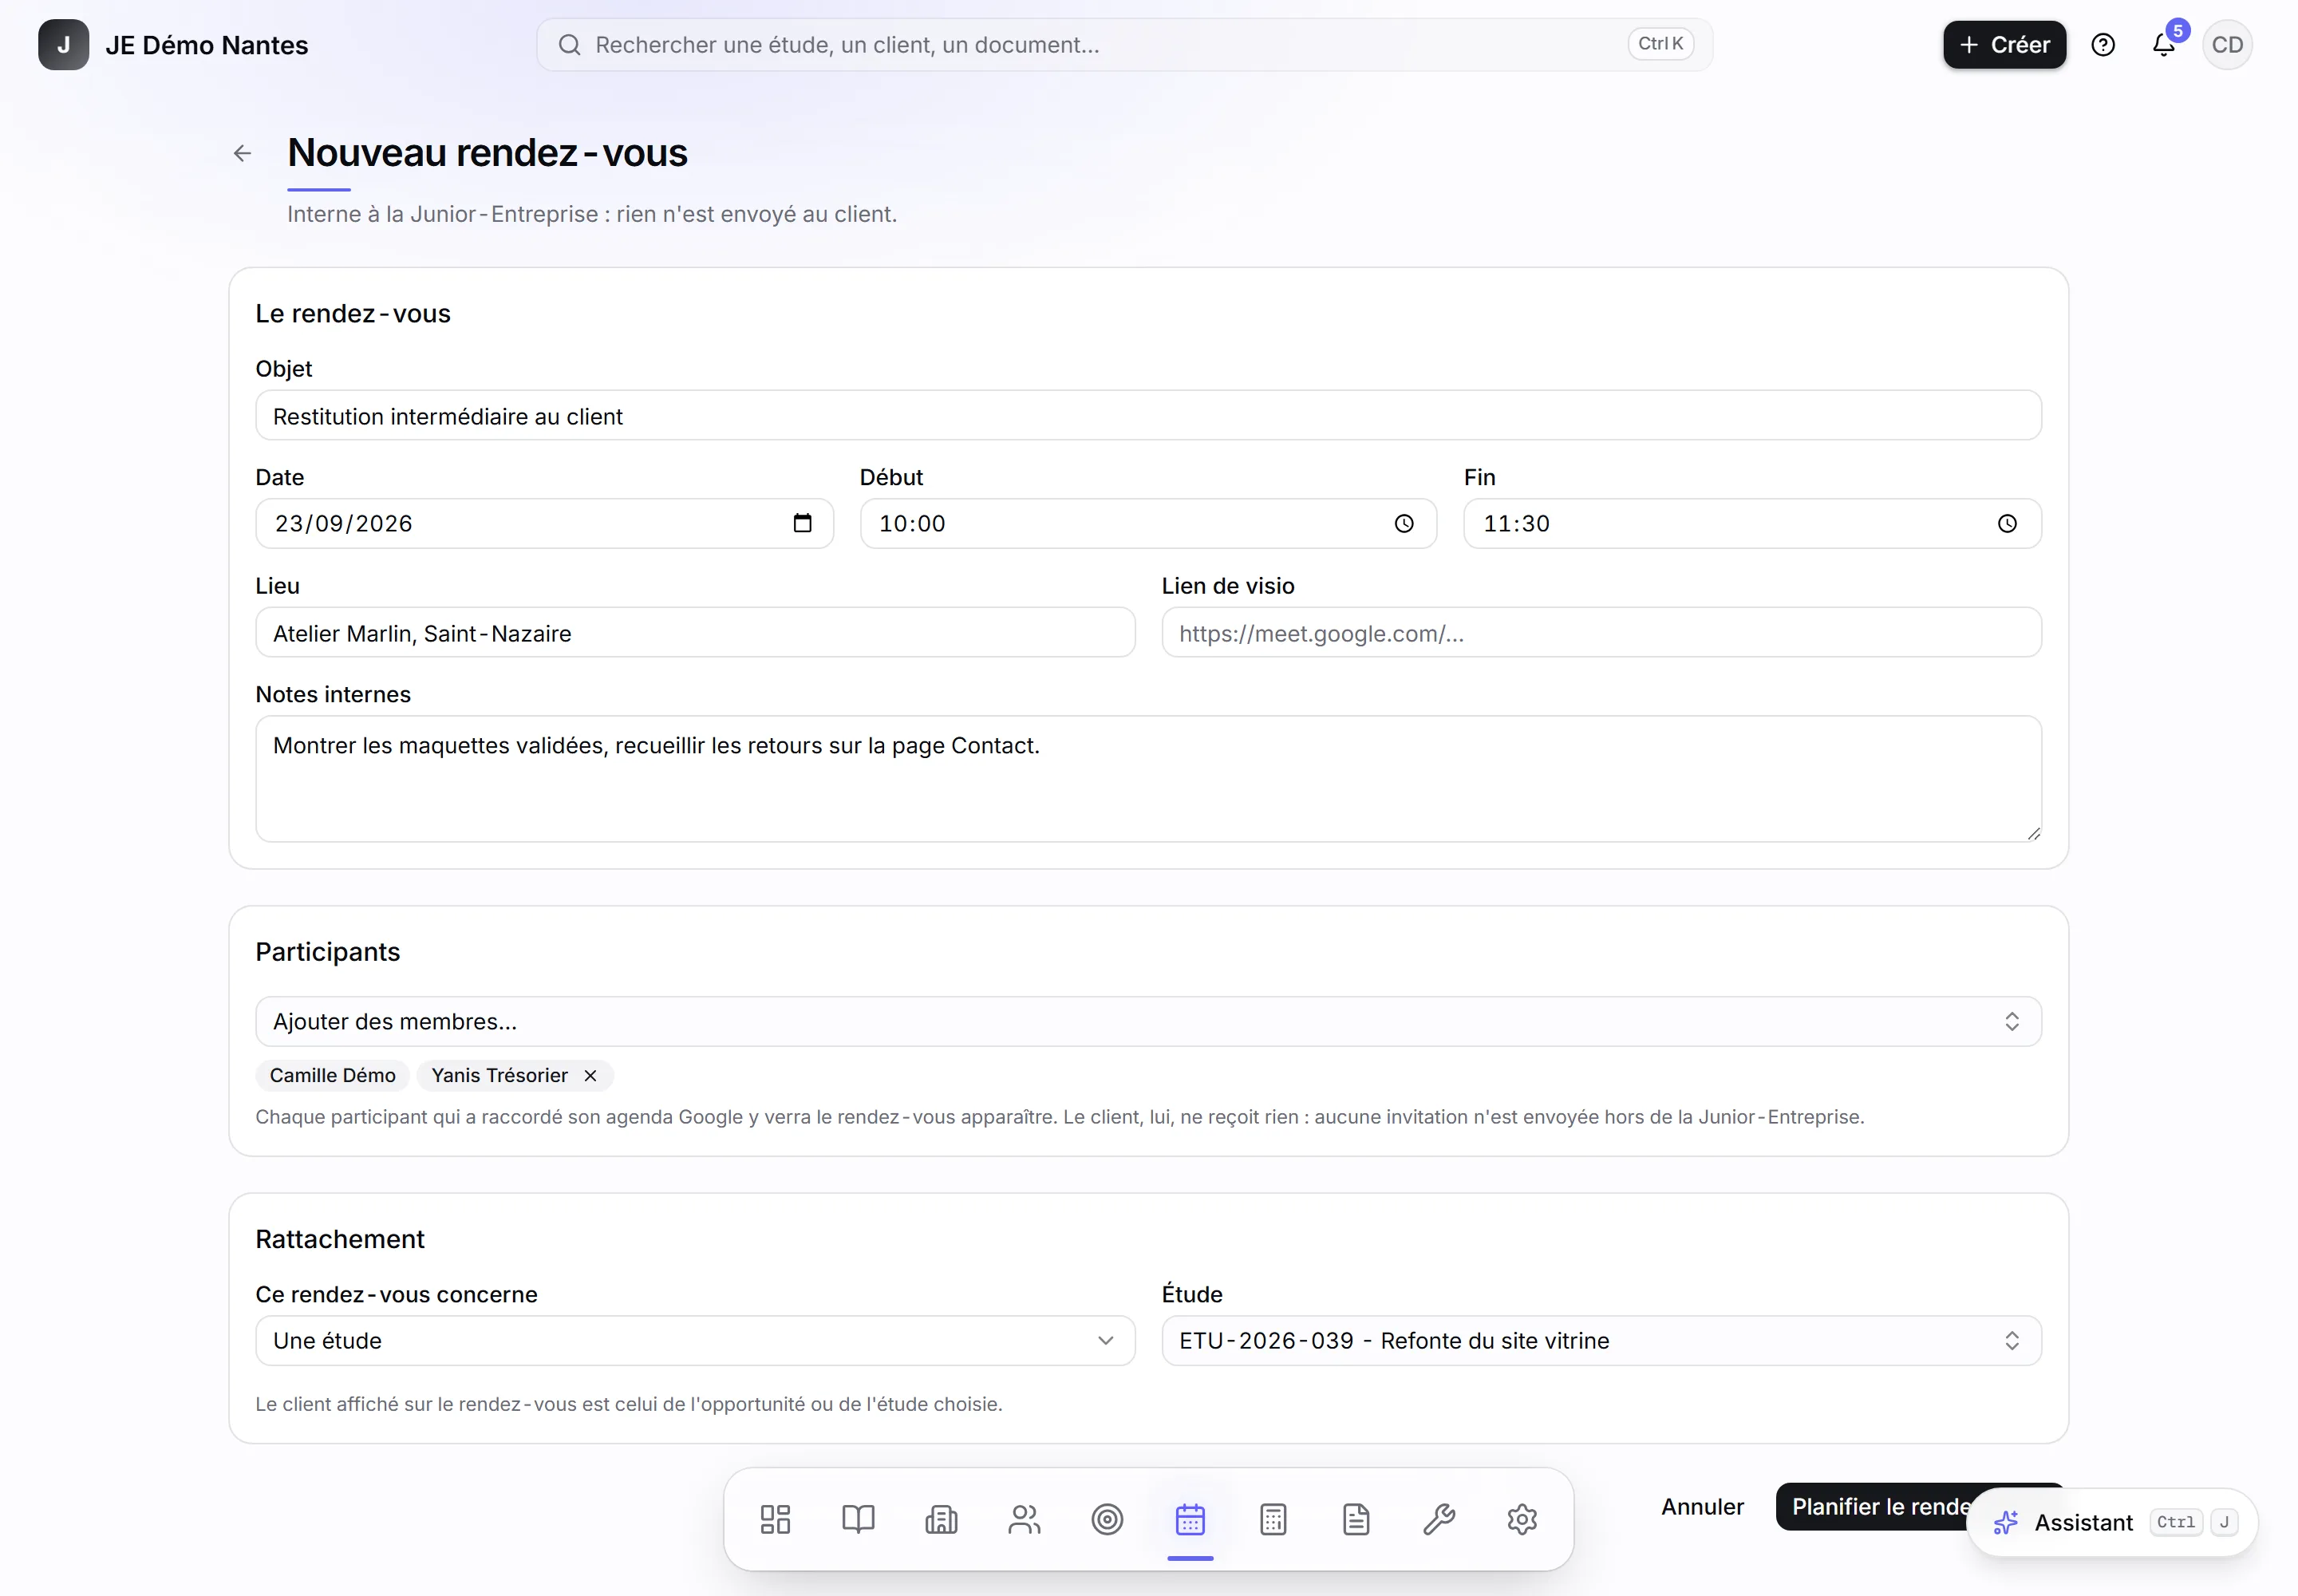Click the Le rendez-vous section heading
This screenshot has height=1596, width=2298.
pyautogui.click(x=352, y=314)
